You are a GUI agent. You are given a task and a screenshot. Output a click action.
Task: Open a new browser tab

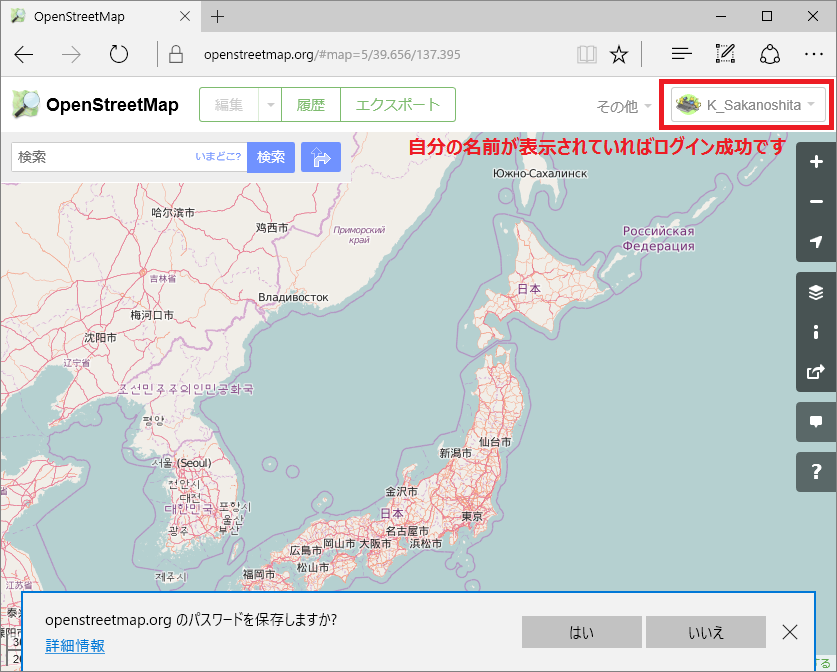click(x=218, y=17)
